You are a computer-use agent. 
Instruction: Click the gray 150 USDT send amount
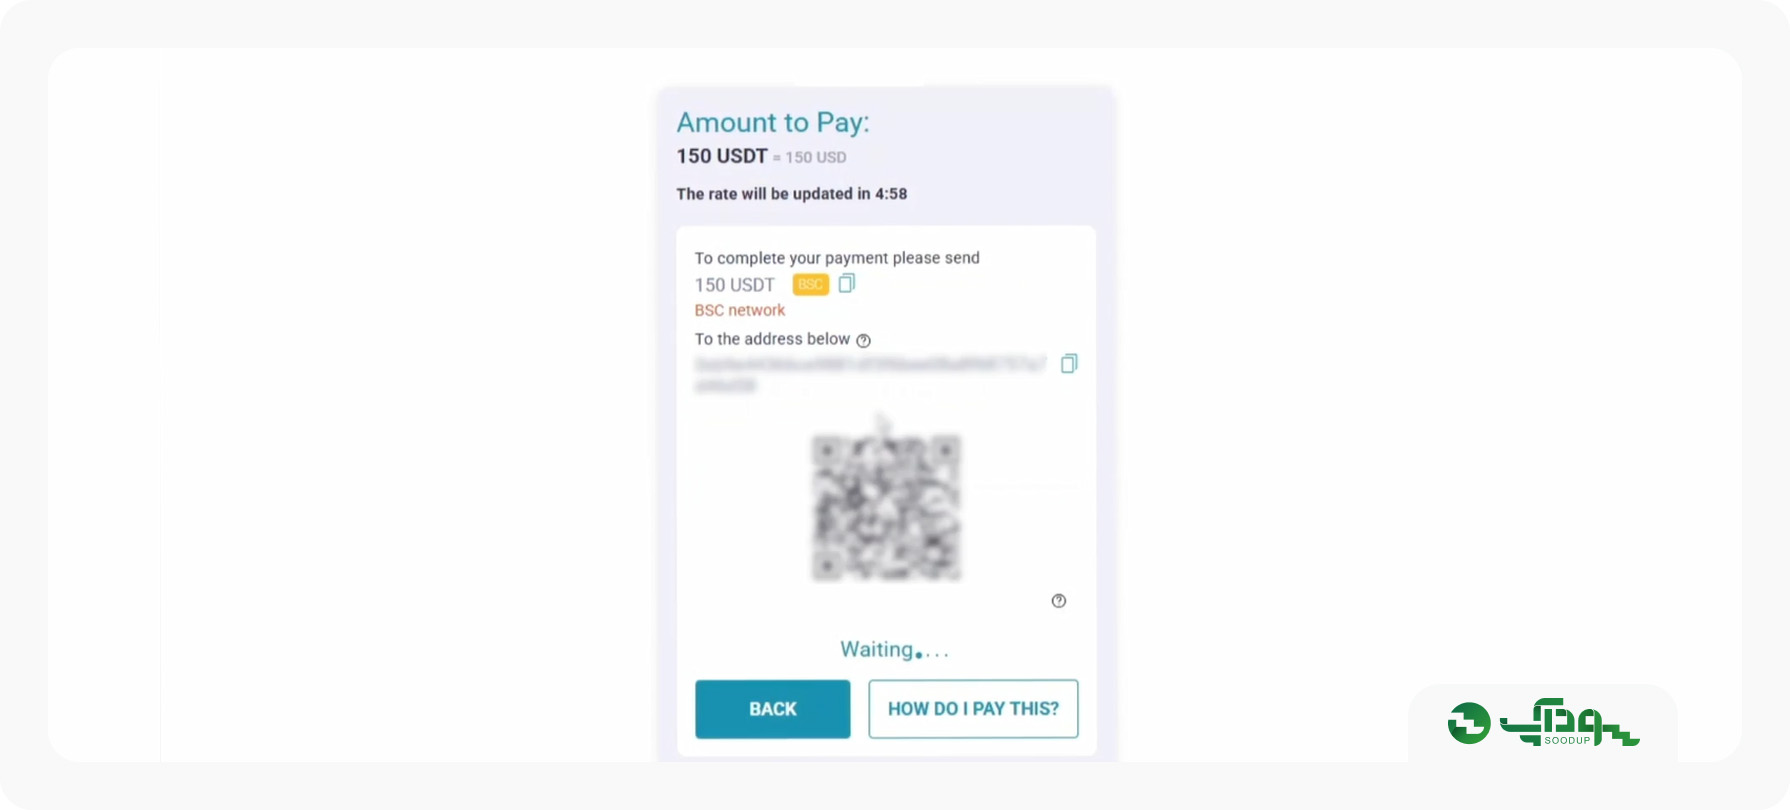(735, 285)
